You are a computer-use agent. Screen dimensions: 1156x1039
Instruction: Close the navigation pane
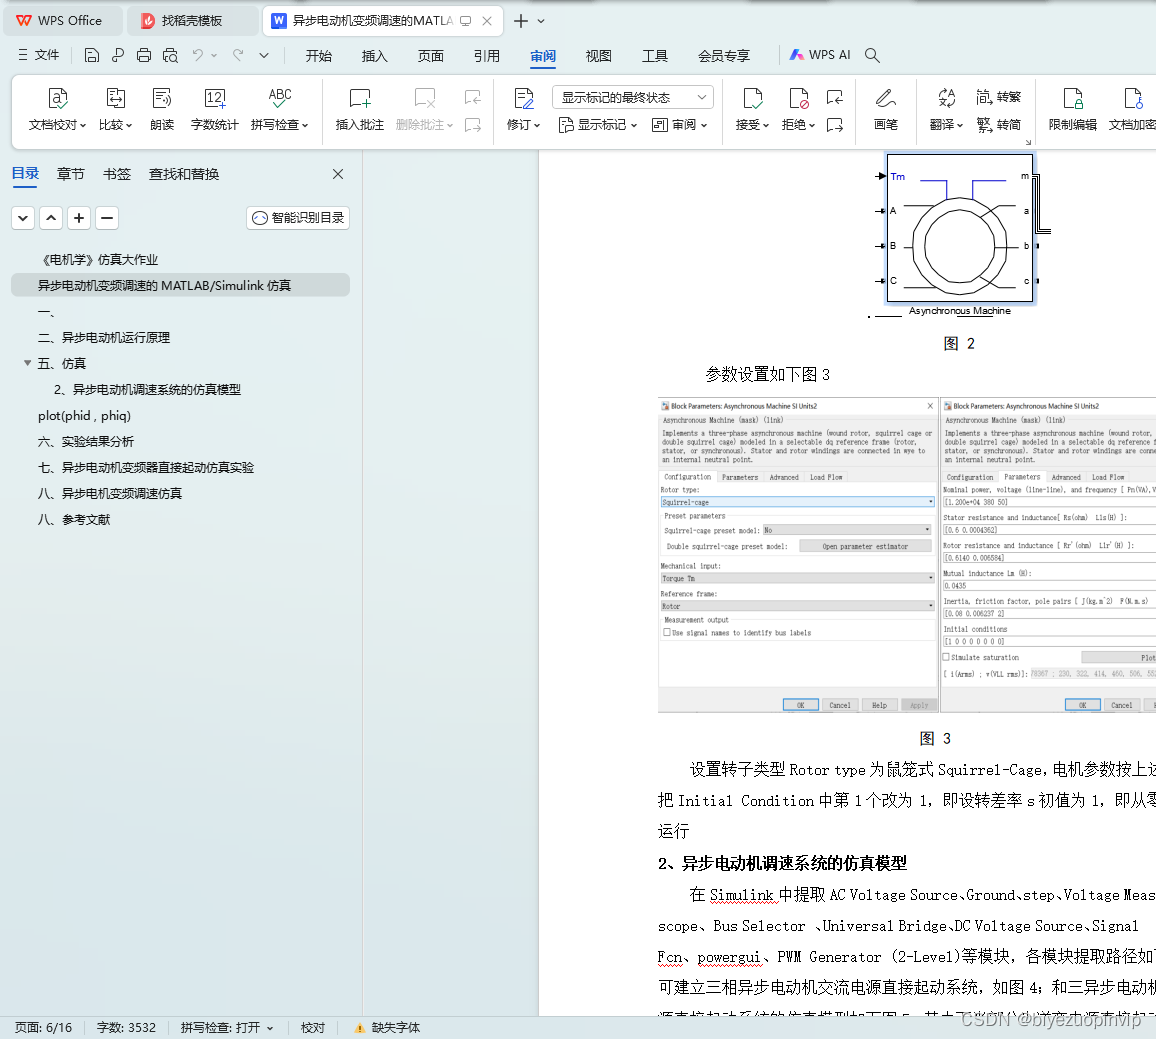[x=338, y=174]
